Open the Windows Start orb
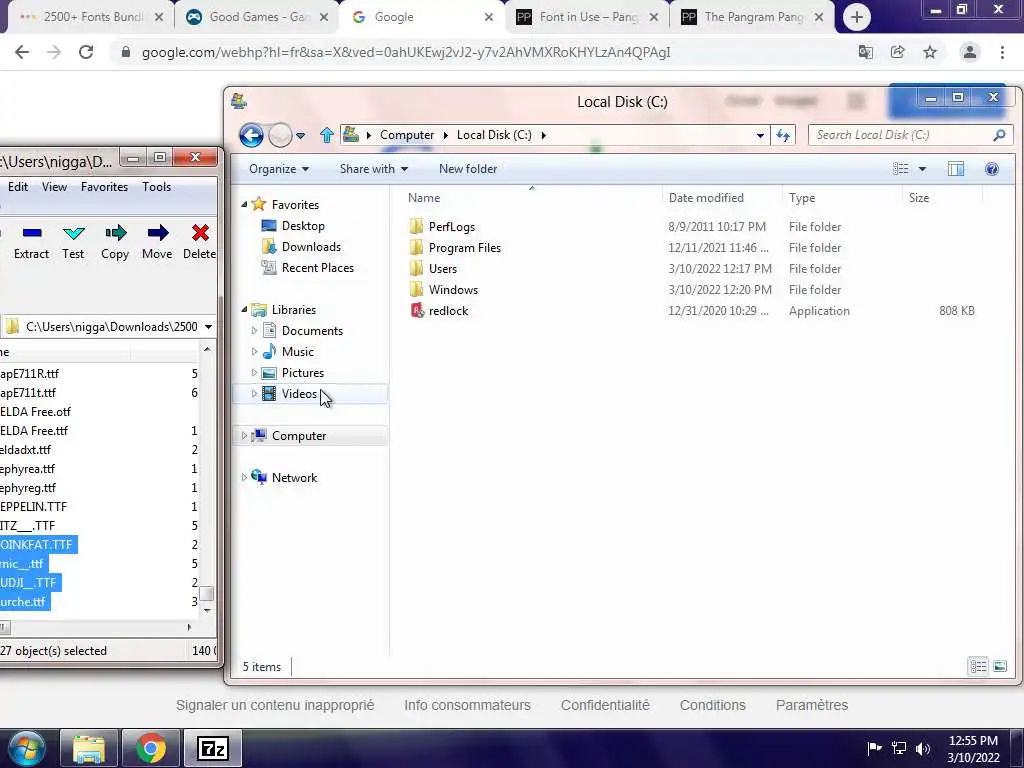 point(26,748)
